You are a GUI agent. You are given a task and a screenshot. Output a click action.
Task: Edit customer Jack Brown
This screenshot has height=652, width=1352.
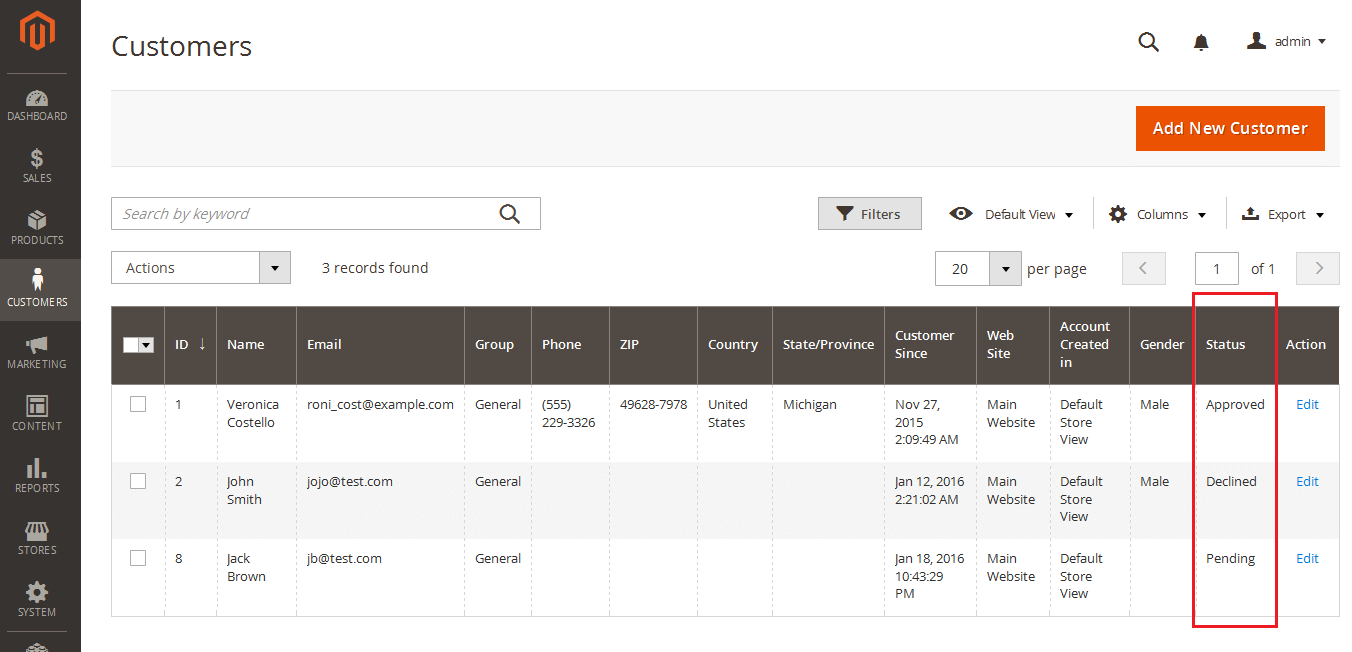pos(1307,558)
